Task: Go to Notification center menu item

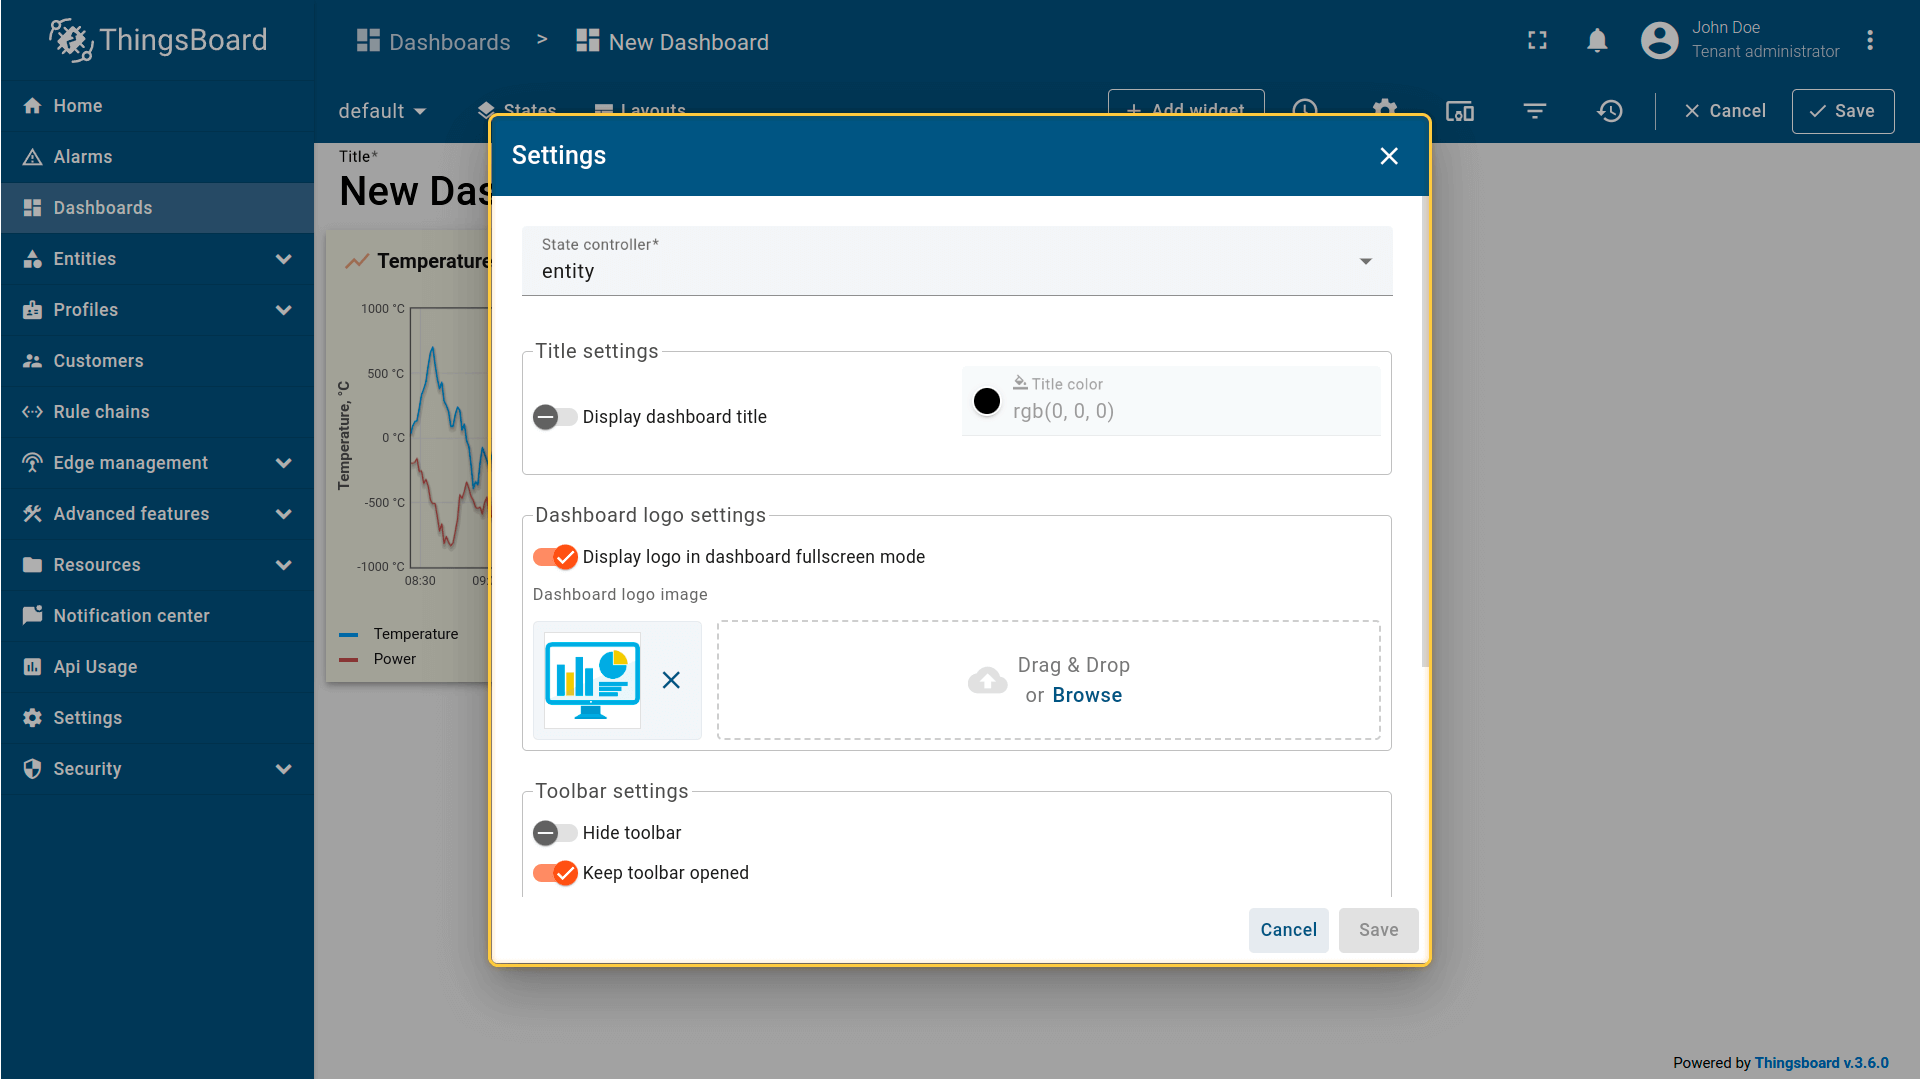Action: (x=131, y=616)
